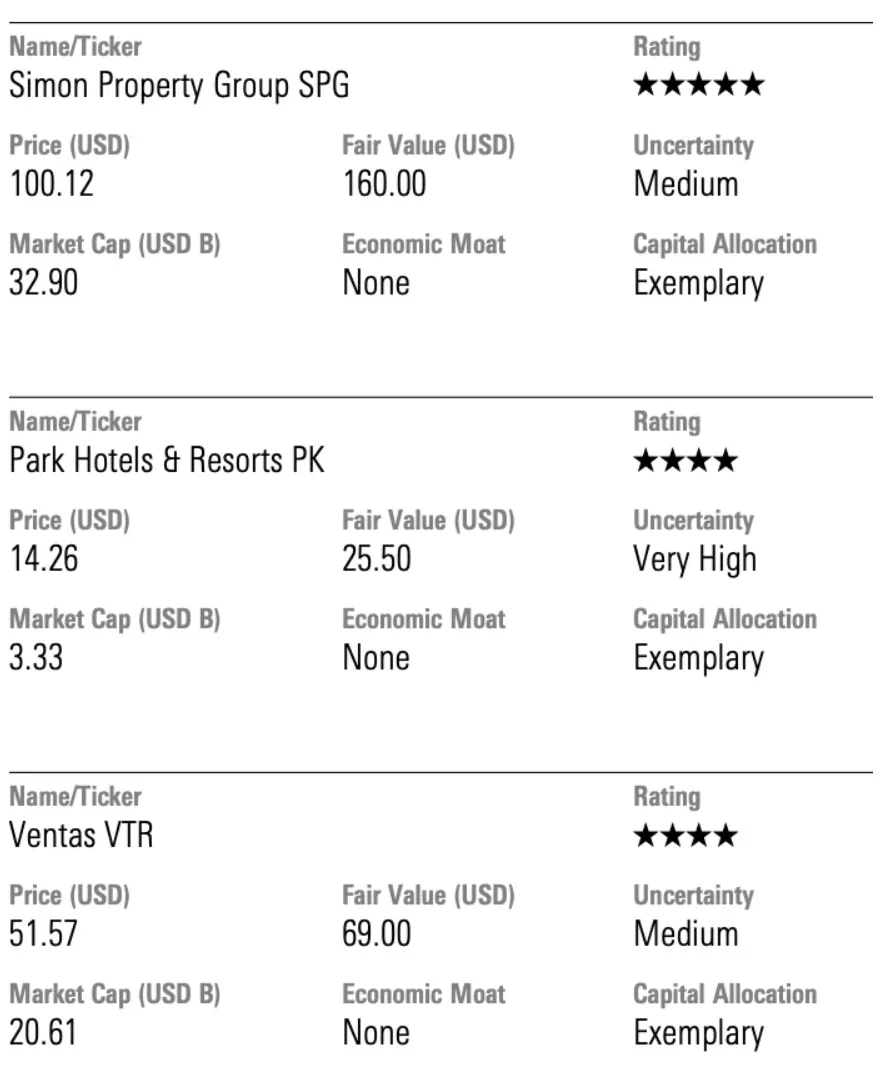This screenshot has height=1066, width=890.
Task: Click the Ventas four-star rating
Action: [x=685, y=836]
